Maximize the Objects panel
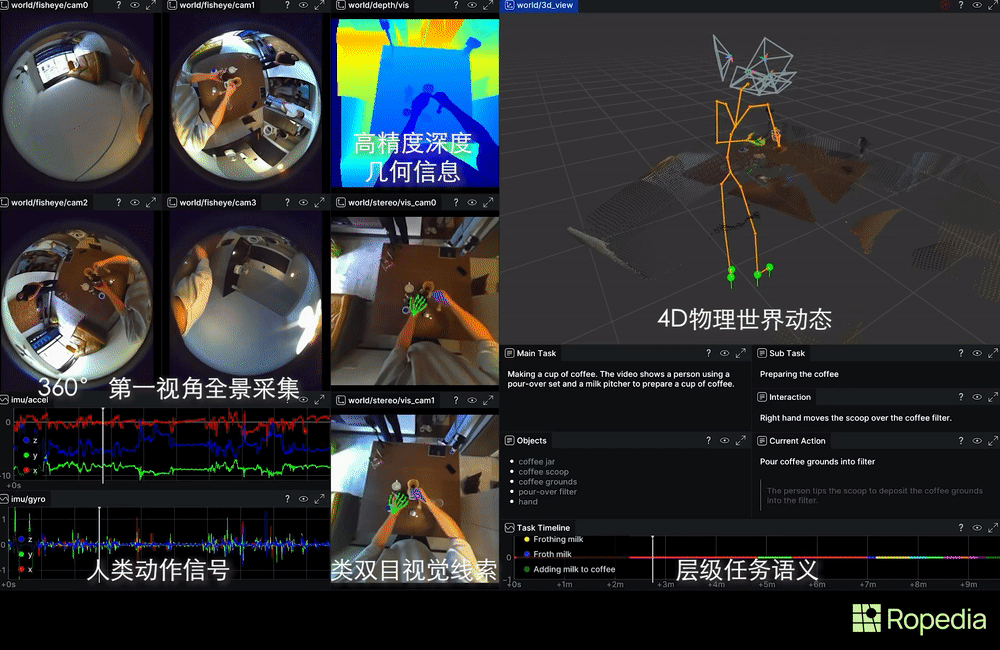 pyautogui.click(x=740, y=441)
